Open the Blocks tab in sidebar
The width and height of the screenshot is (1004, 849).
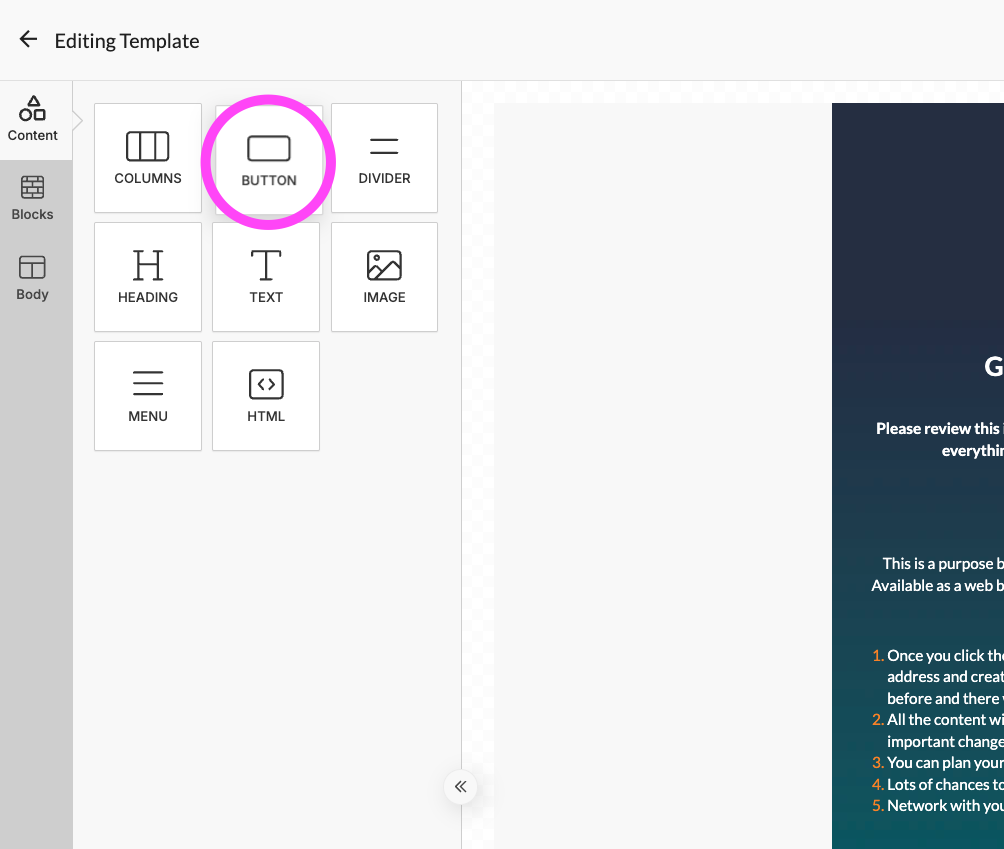coord(33,199)
